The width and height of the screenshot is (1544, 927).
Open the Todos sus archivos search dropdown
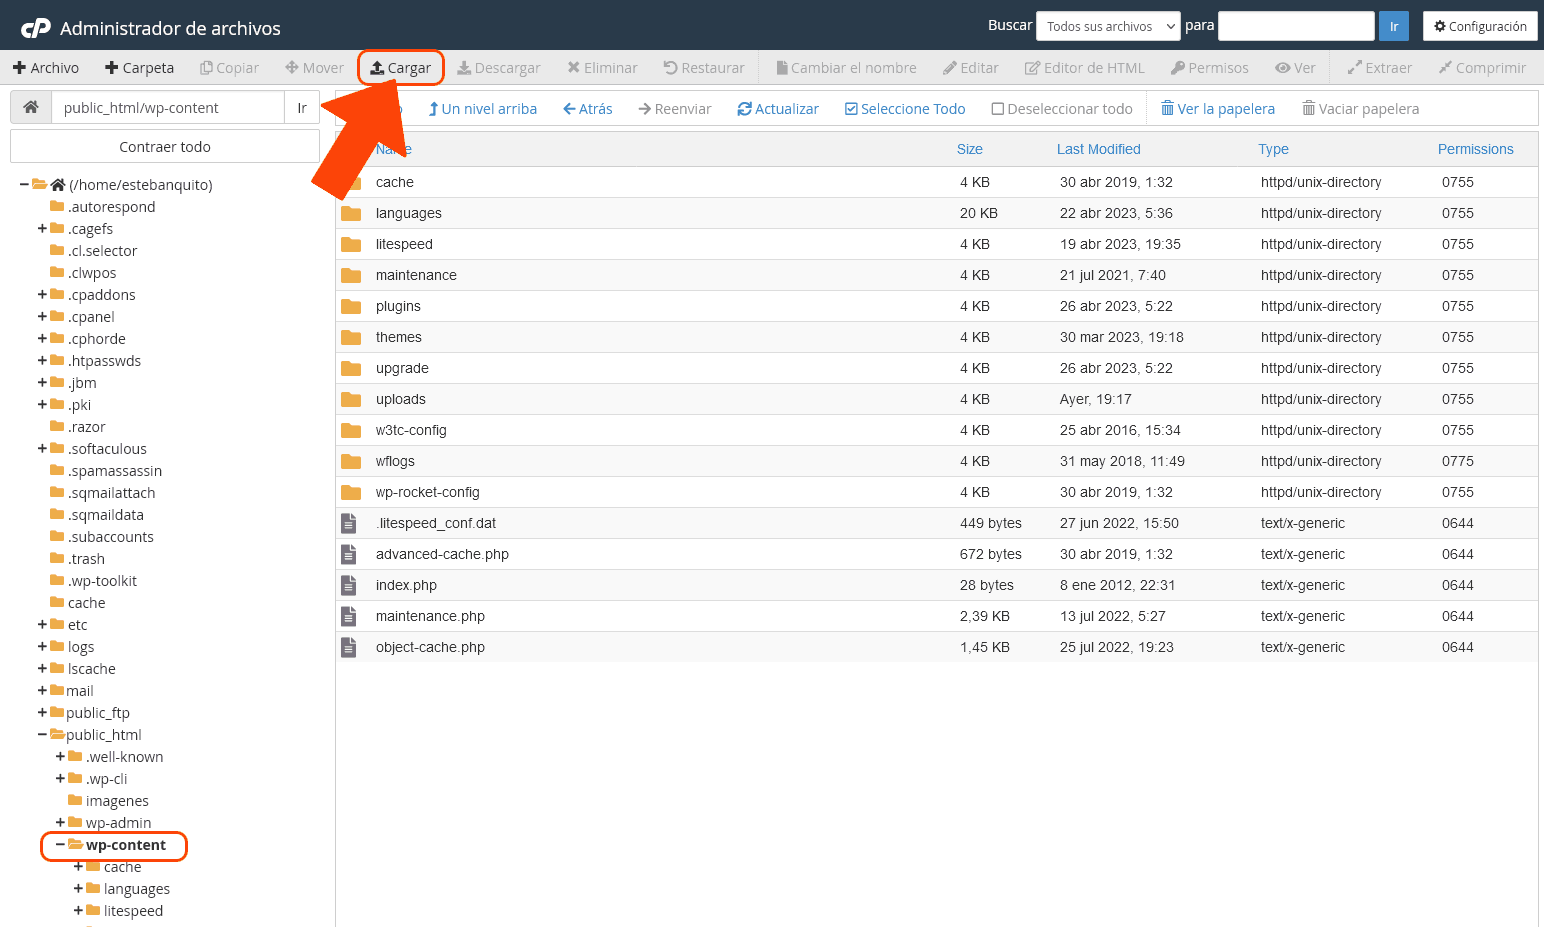1109,26
